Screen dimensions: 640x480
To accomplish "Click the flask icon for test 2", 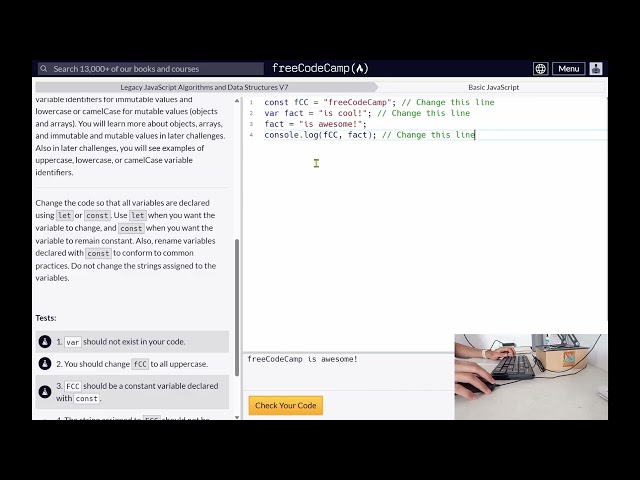I will 45,364.
